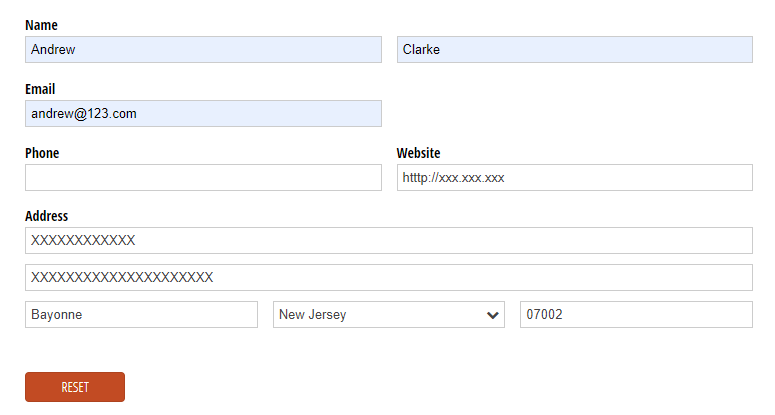Select the second, longer address line field
775x415 pixels.
[x=388, y=278]
